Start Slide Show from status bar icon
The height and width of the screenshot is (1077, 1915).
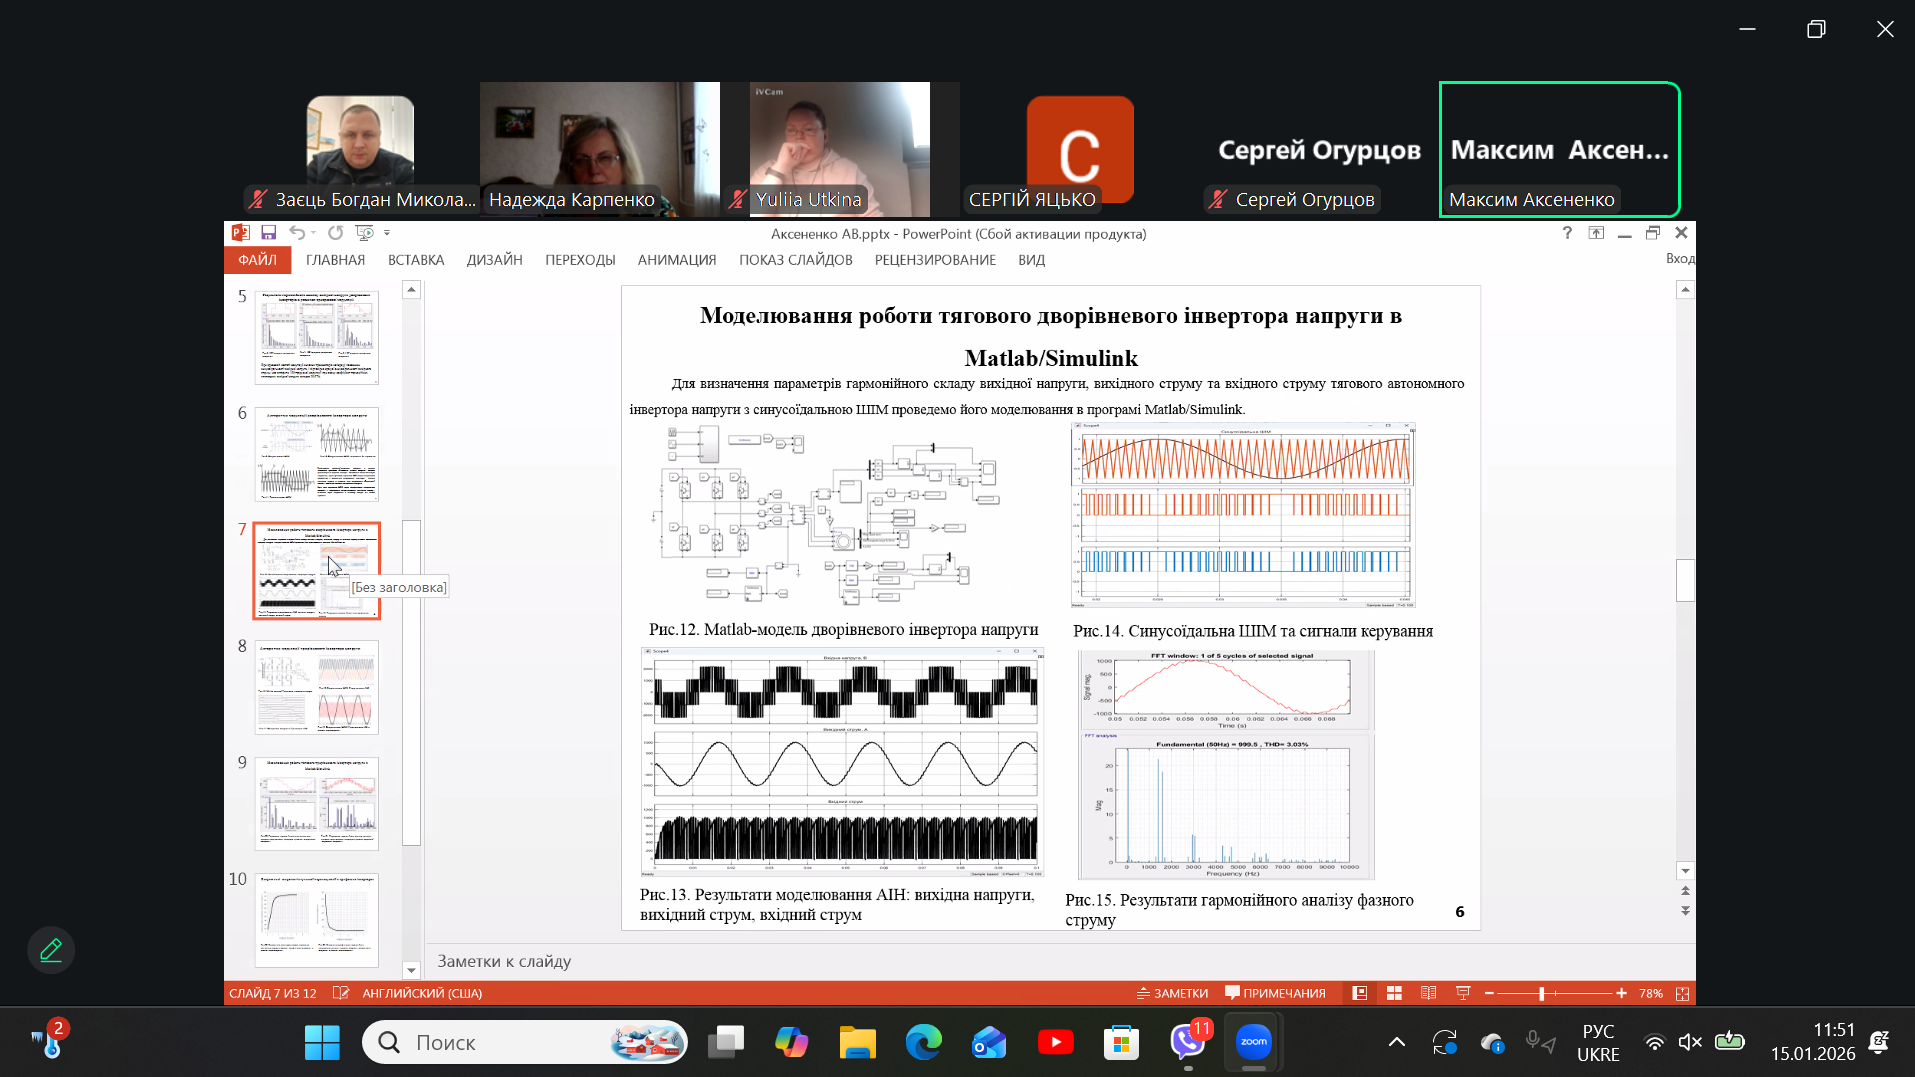click(x=1463, y=993)
